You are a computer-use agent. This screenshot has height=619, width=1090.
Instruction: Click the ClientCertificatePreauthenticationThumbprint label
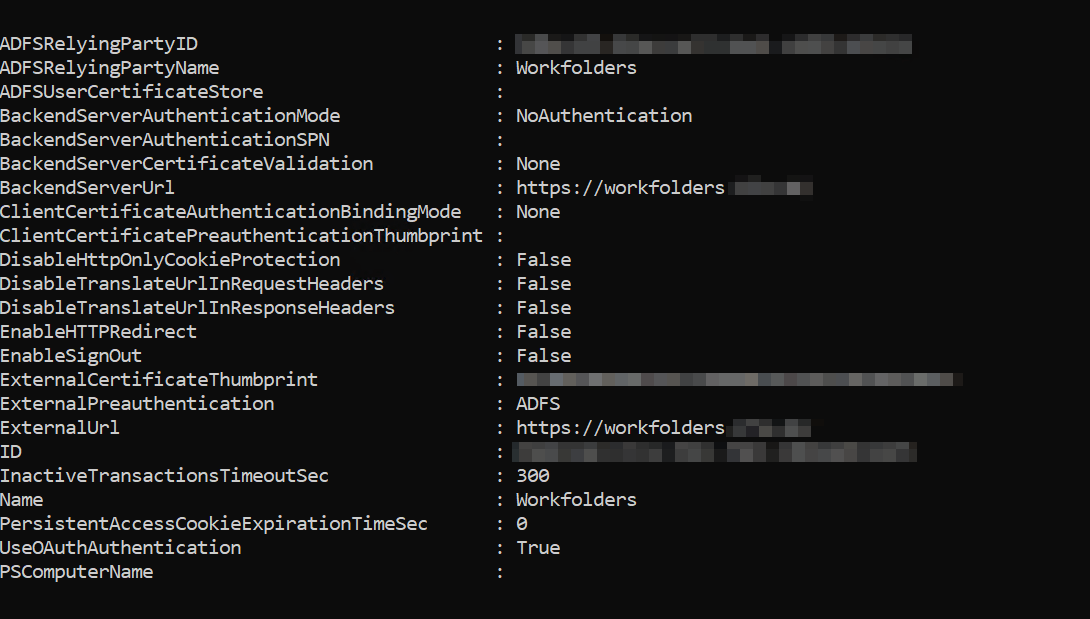241,236
